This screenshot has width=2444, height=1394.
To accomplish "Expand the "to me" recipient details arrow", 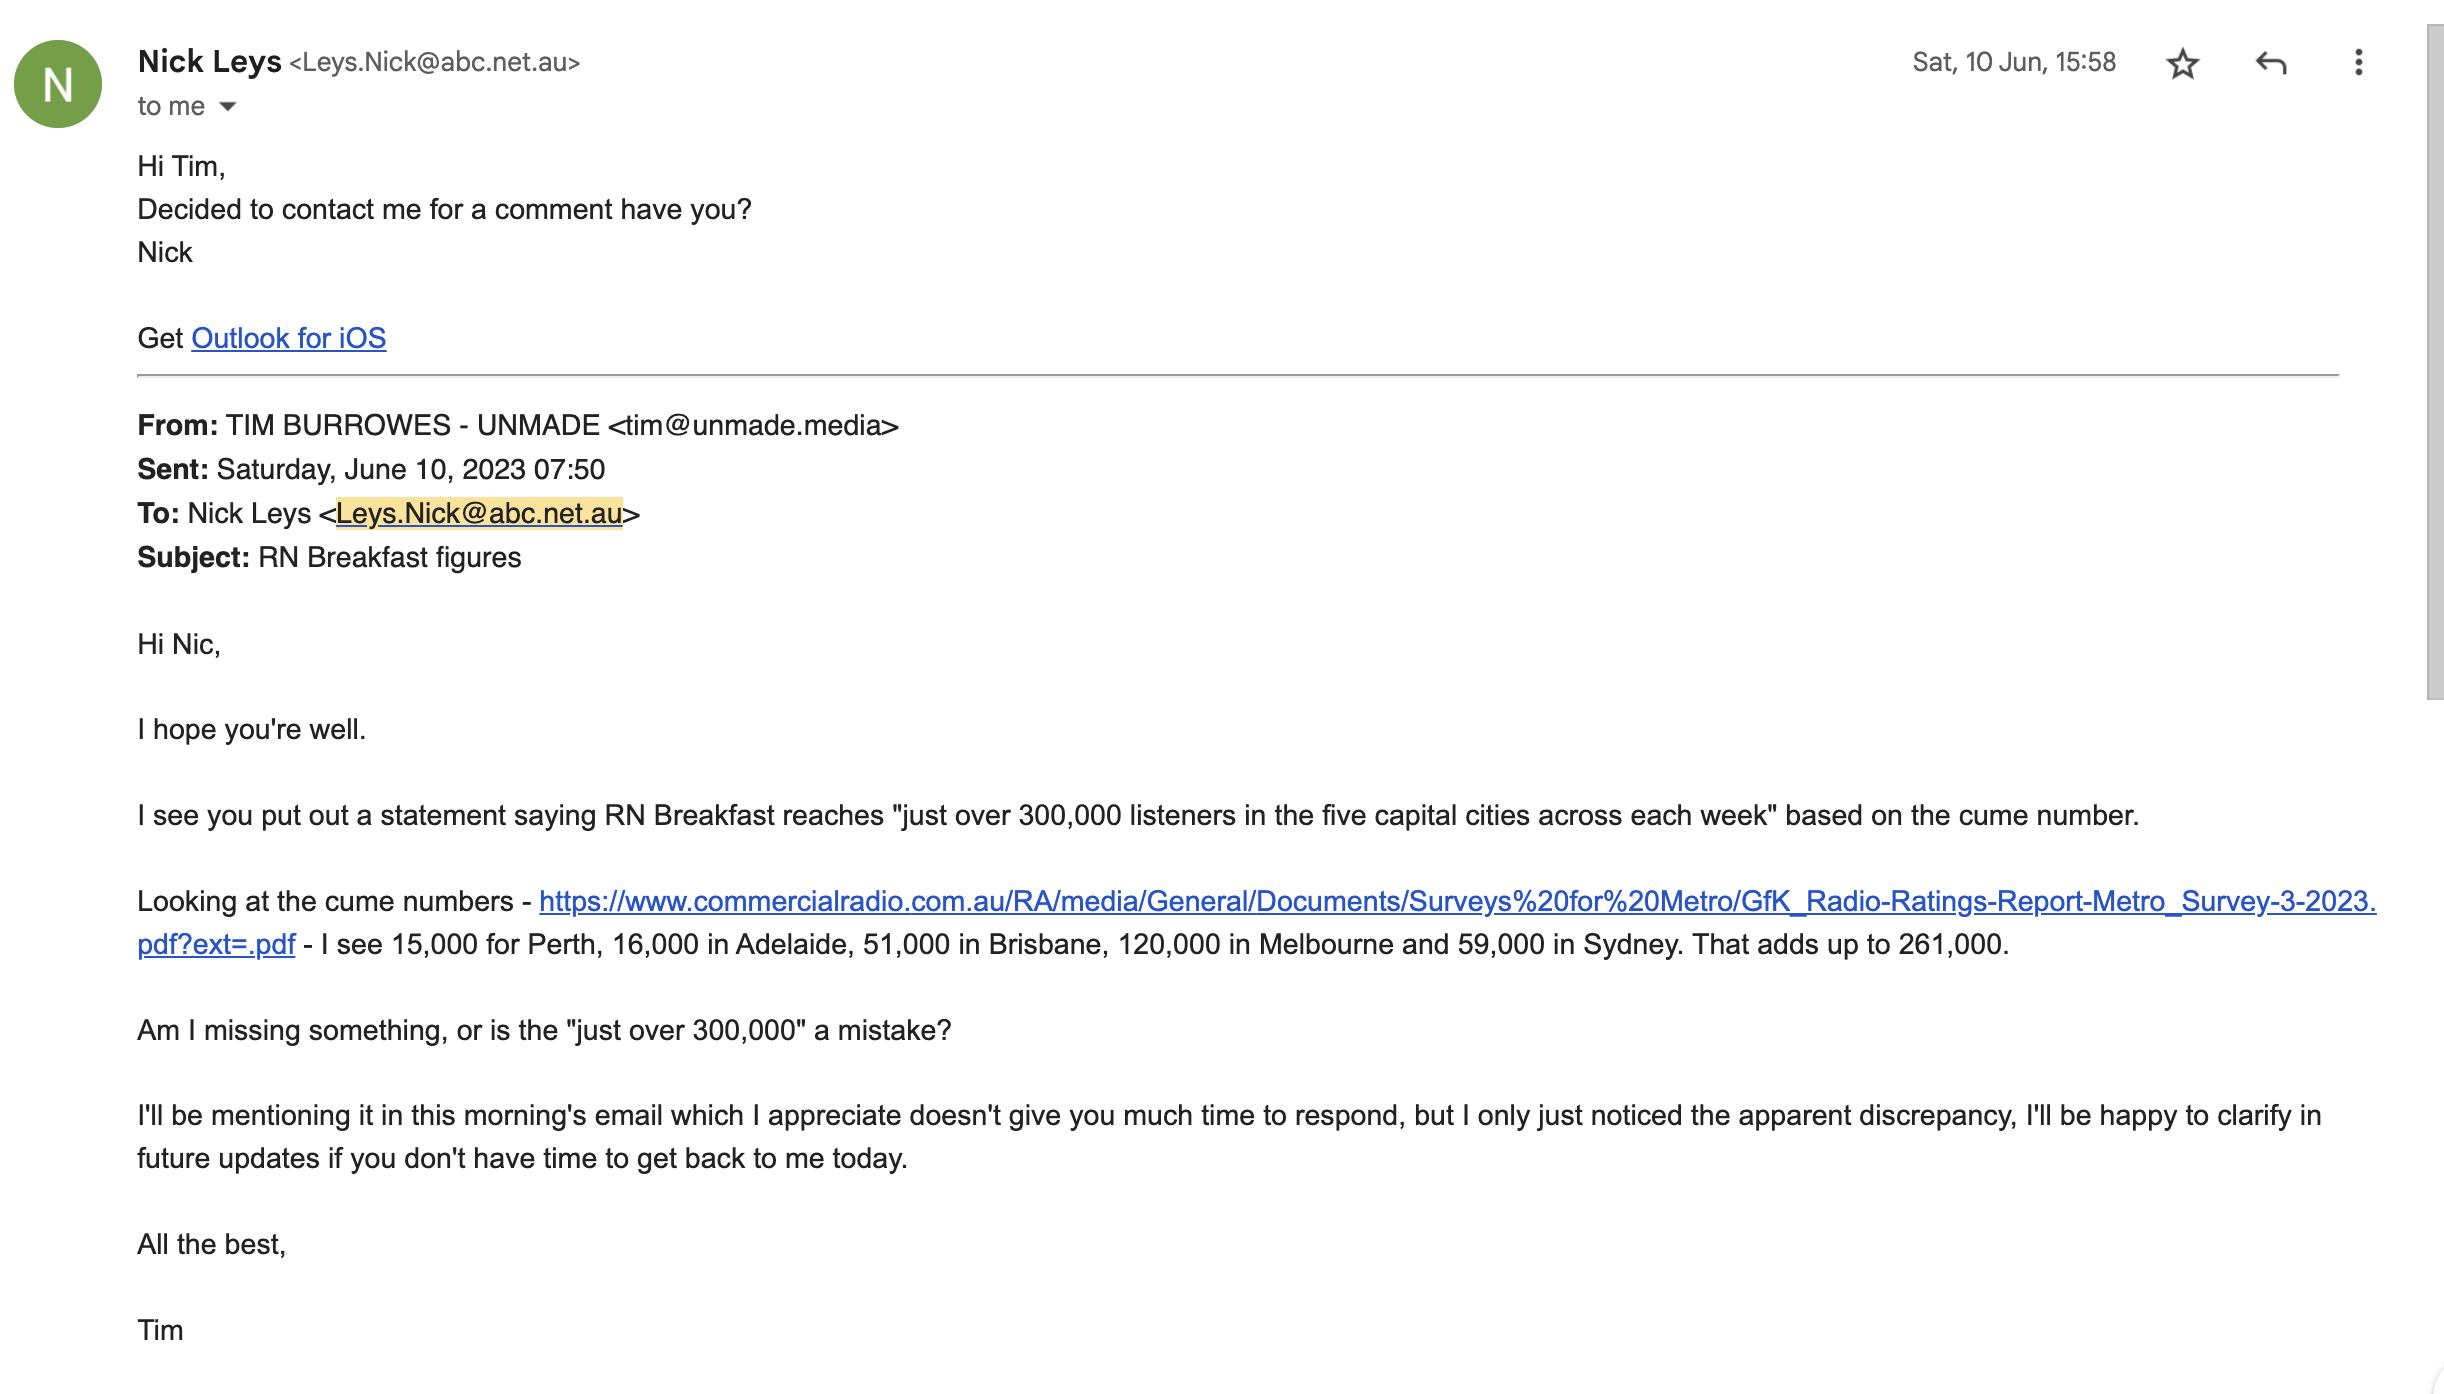I will click(x=228, y=107).
